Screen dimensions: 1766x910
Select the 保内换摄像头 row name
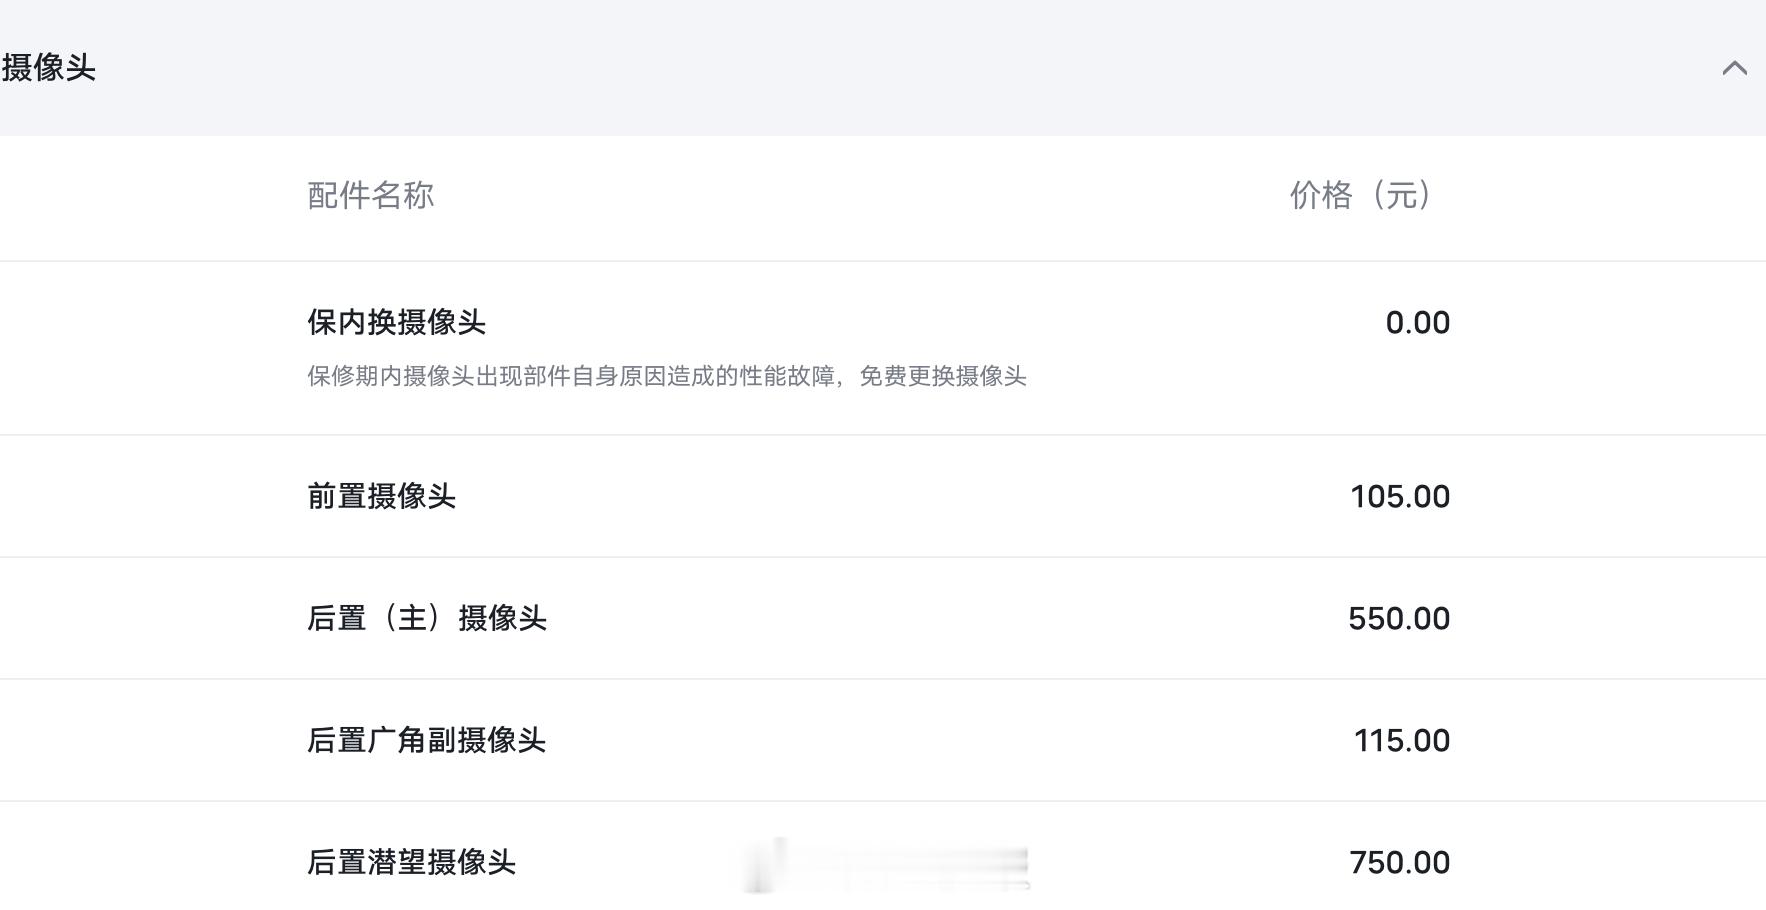396,322
